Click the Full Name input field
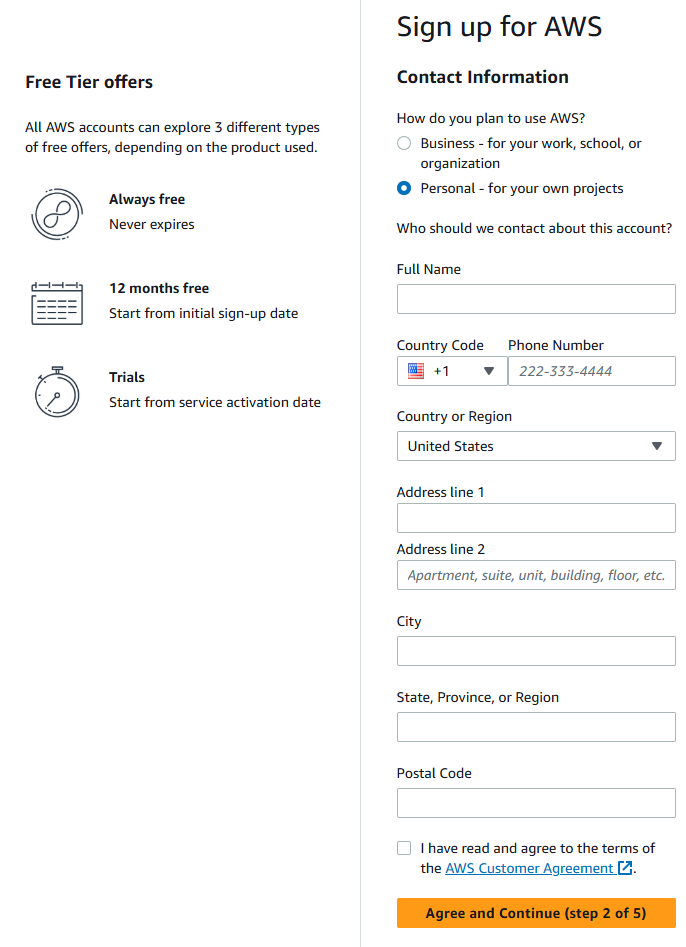 (x=536, y=299)
